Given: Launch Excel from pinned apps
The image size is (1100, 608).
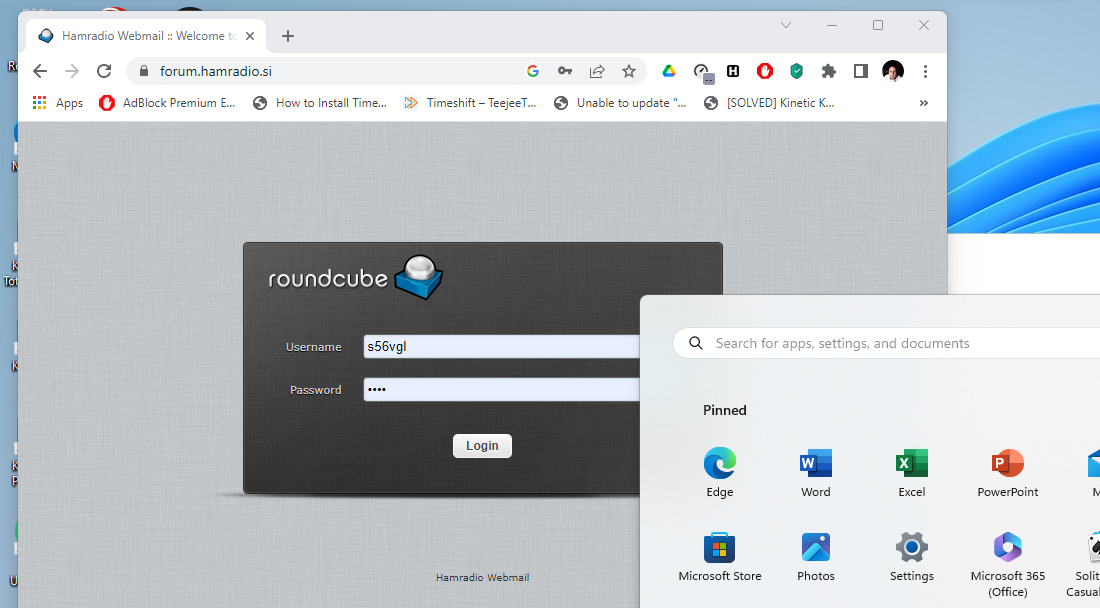Looking at the screenshot, I should coord(911,473).
